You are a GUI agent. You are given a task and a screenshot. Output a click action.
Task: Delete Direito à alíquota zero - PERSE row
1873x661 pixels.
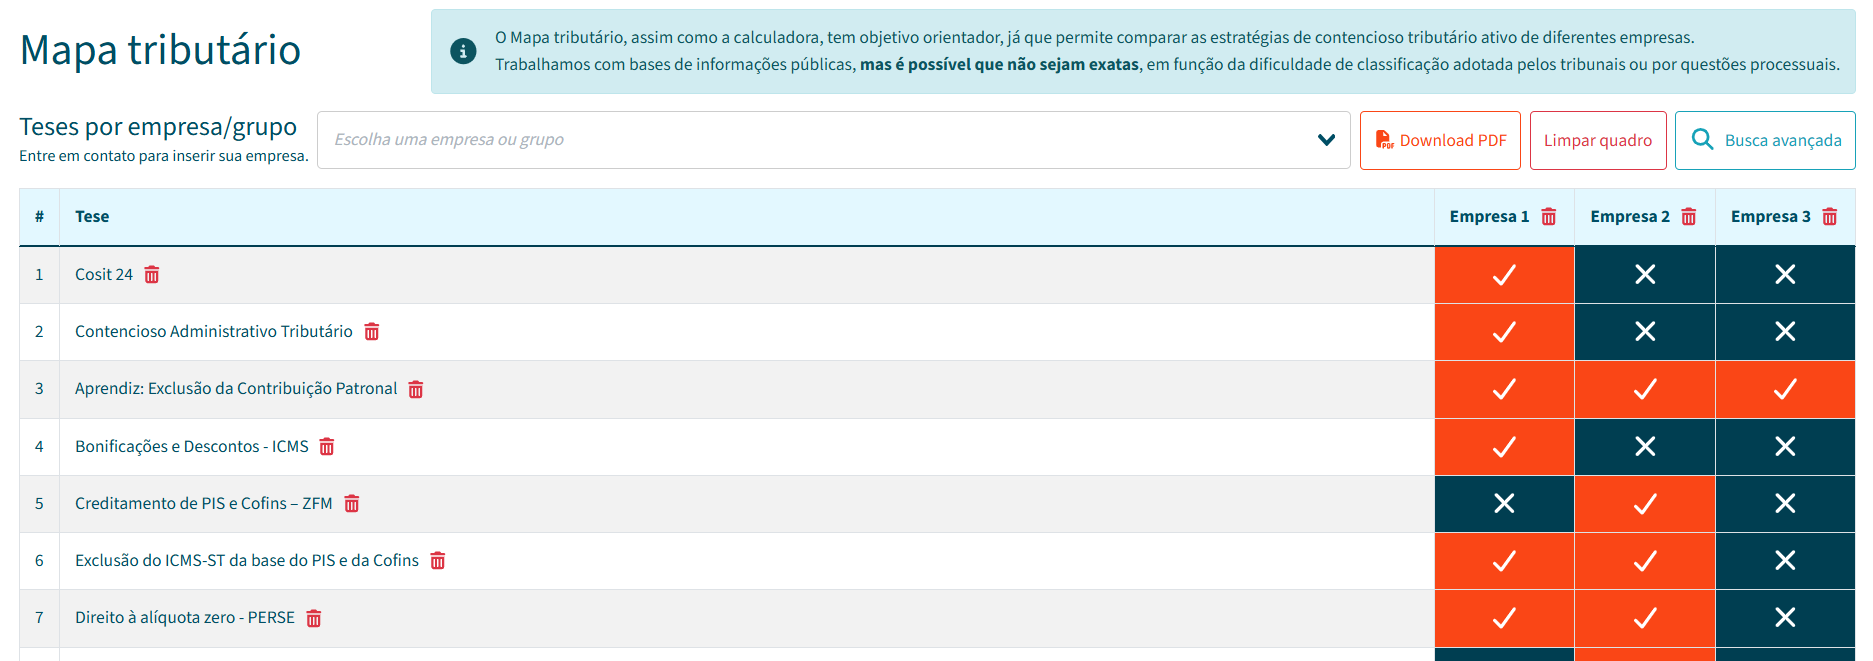tap(314, 618)
